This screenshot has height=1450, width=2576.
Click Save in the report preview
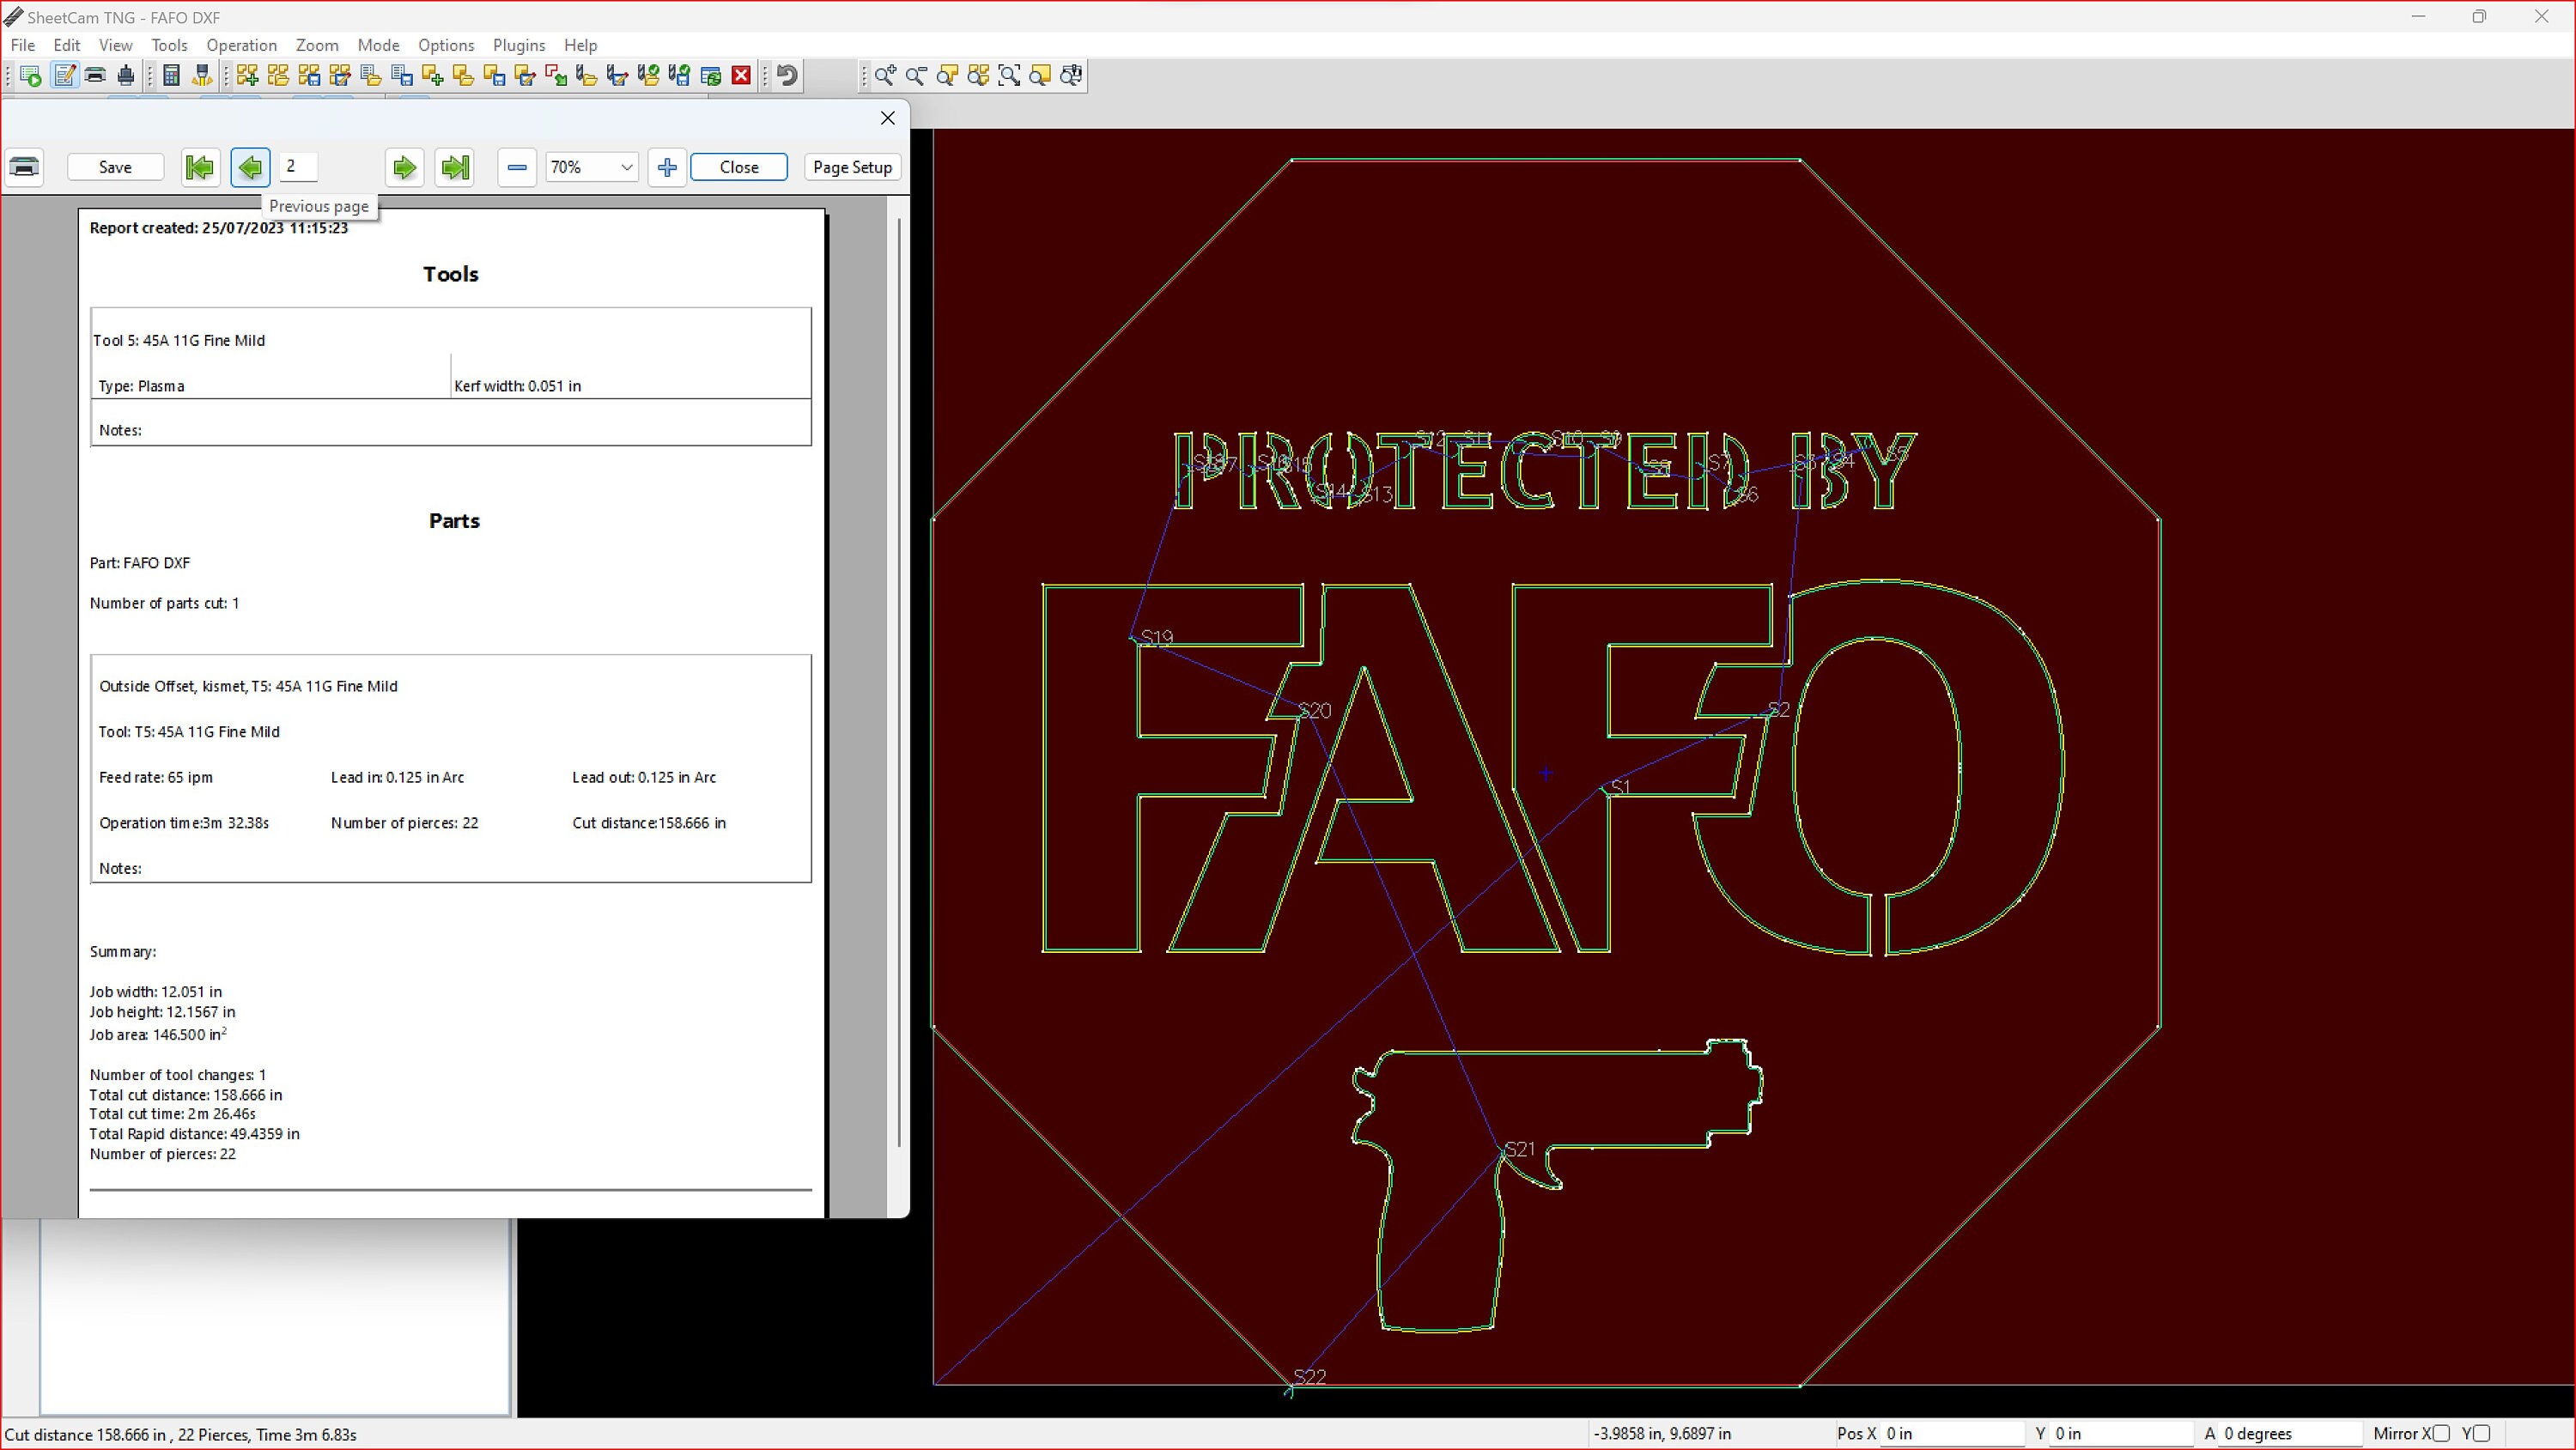(114, 167)
